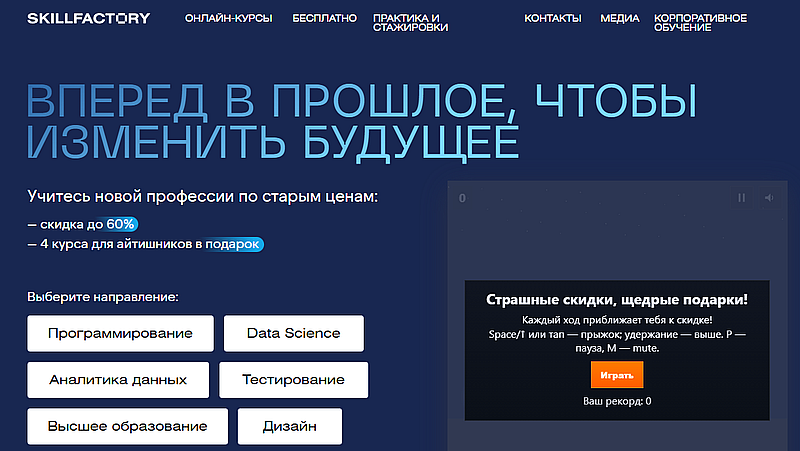Open the Онлайн-курсы menu
Image resolution: width=800 pixels, height=451 pixels.
(229, 18)
